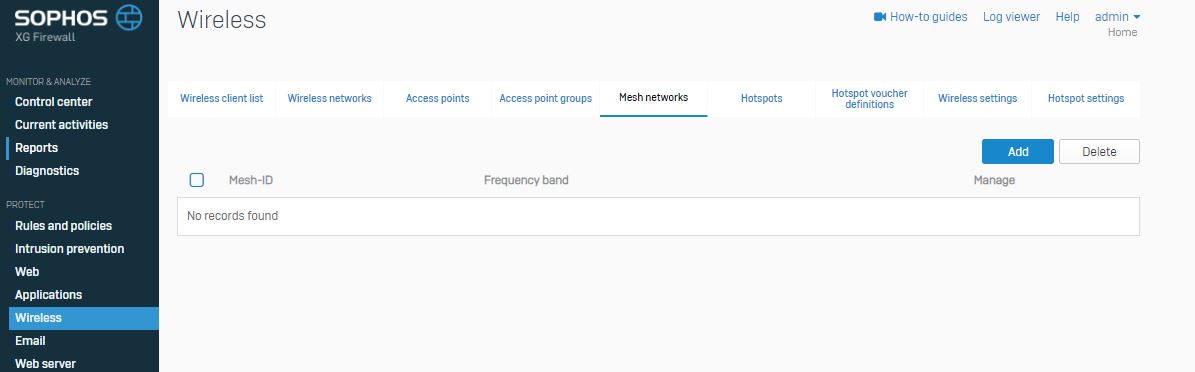This screenshot has height=372, width=1195.
Task: Click the Sophos globe logo icon
Action: (x=129, y=17)
